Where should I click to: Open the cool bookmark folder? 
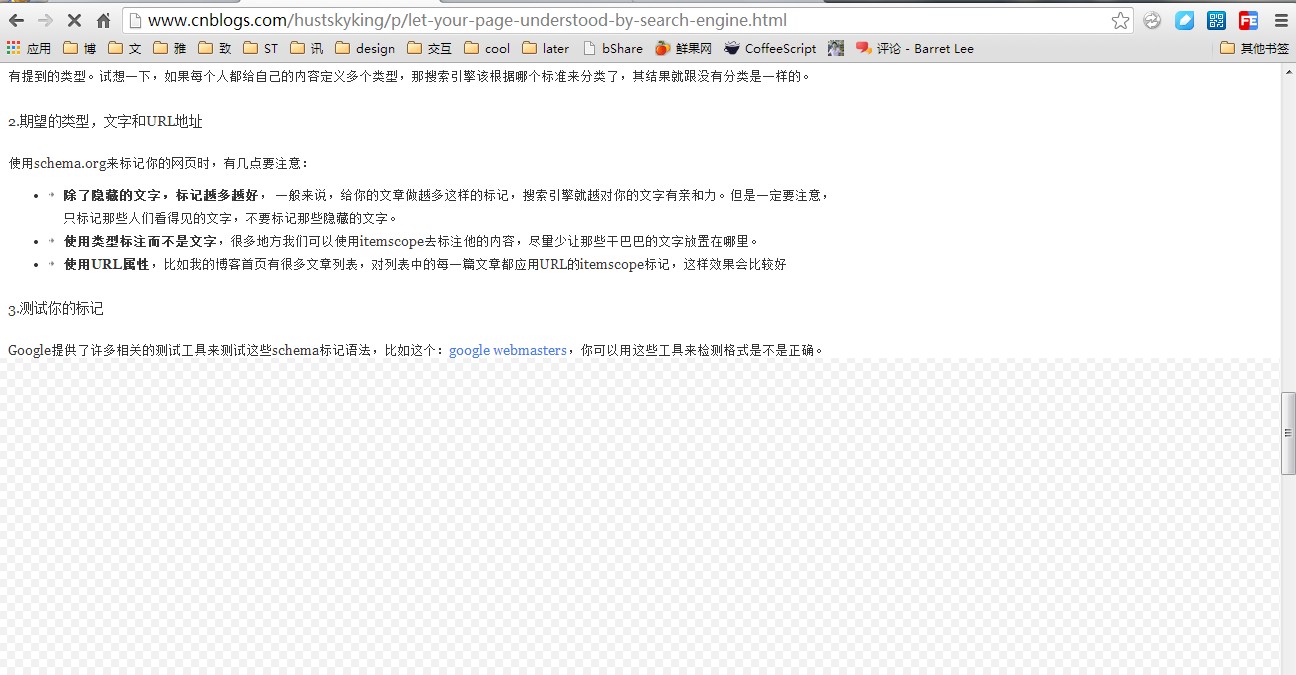click(x=487, y=48)
